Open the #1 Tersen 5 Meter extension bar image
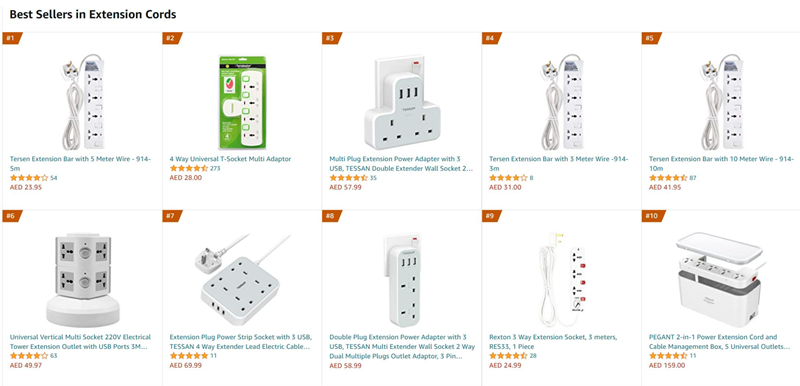The height and width of the screenshot is (386, 800). click(82, 102)
